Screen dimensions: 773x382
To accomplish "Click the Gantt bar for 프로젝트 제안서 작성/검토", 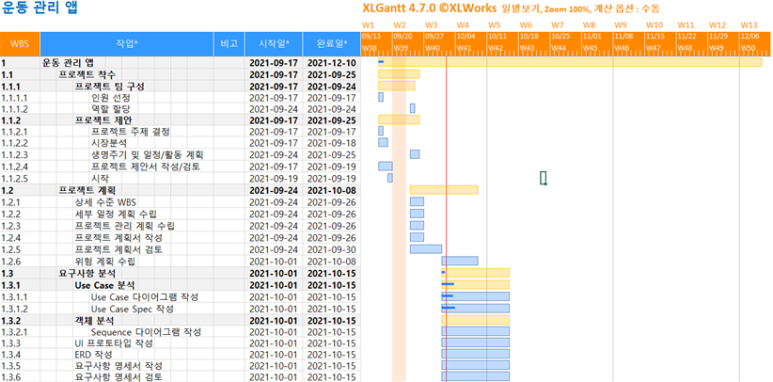I will coord(386,166).
